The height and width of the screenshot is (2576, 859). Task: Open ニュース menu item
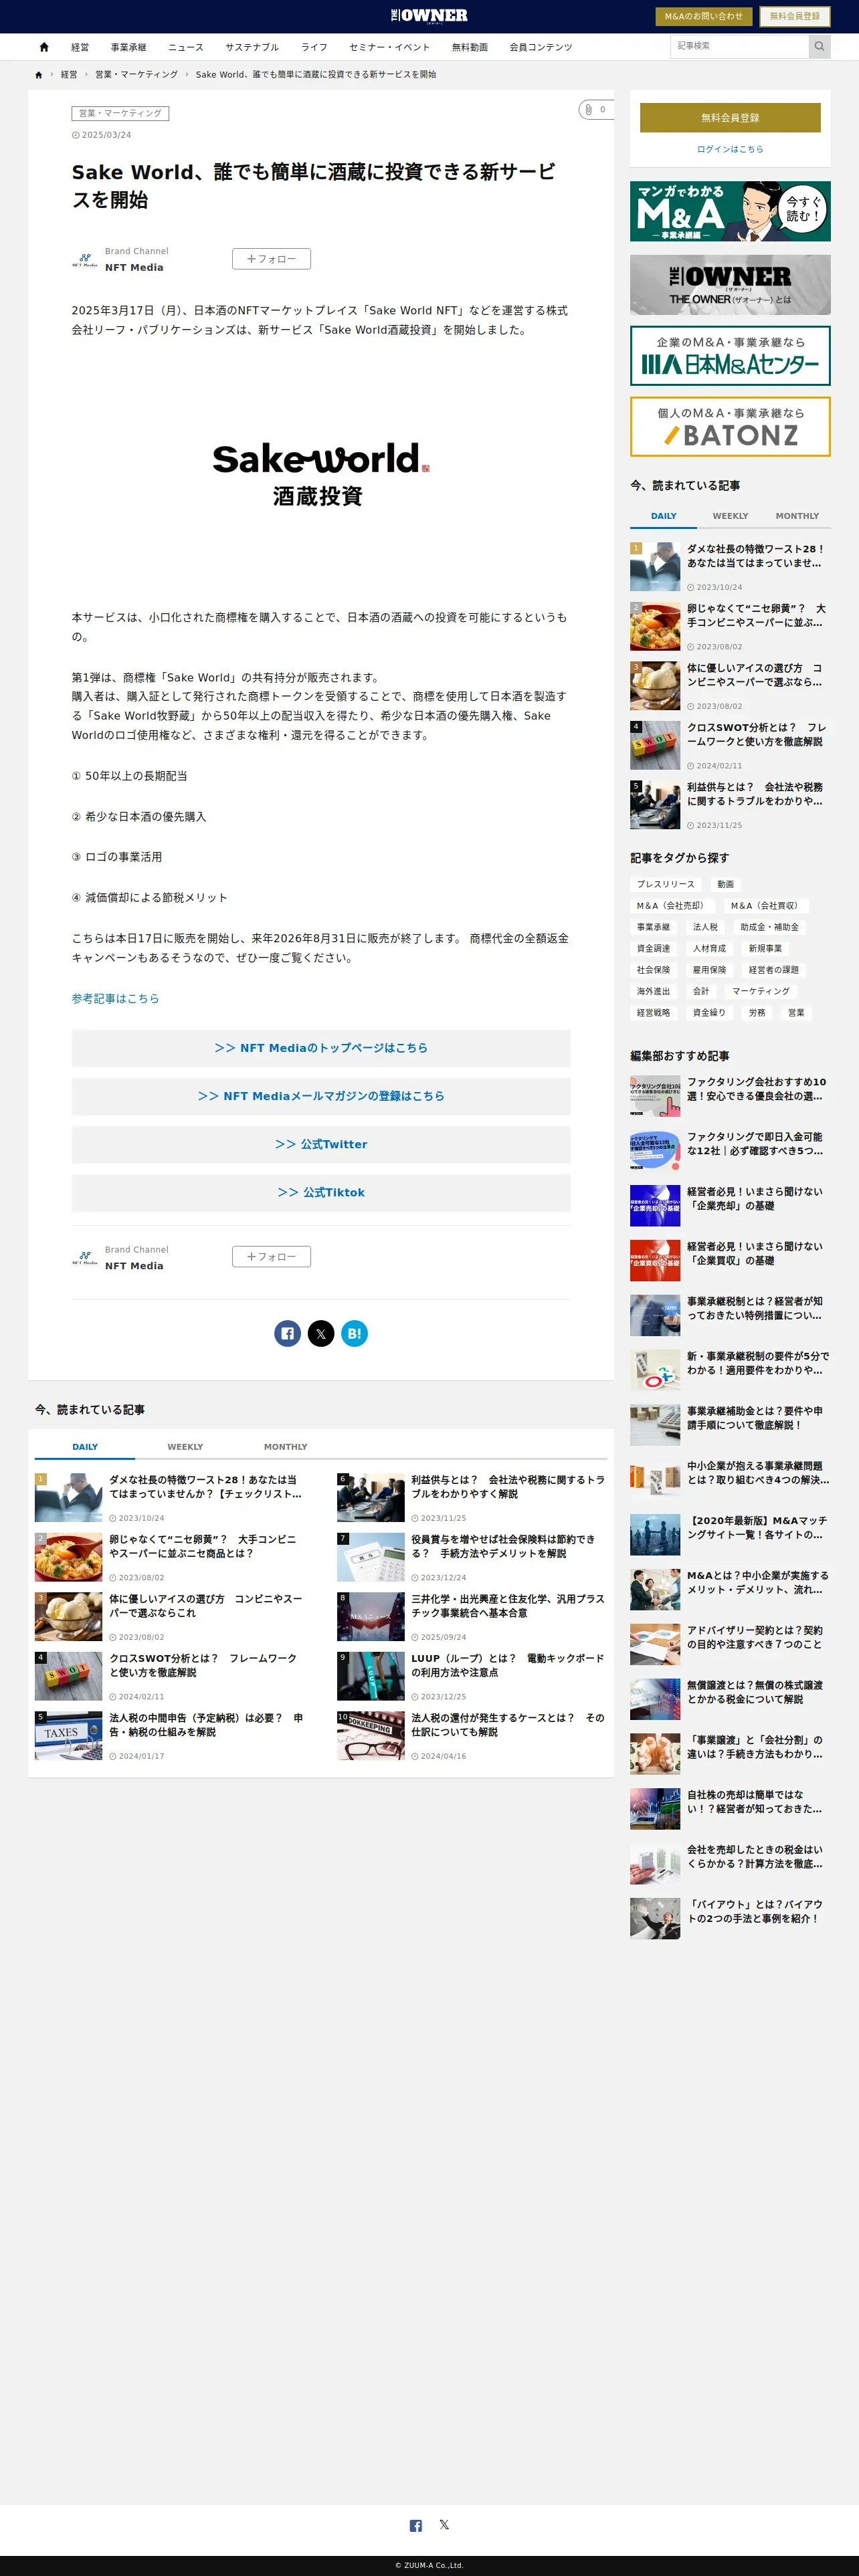186,47
